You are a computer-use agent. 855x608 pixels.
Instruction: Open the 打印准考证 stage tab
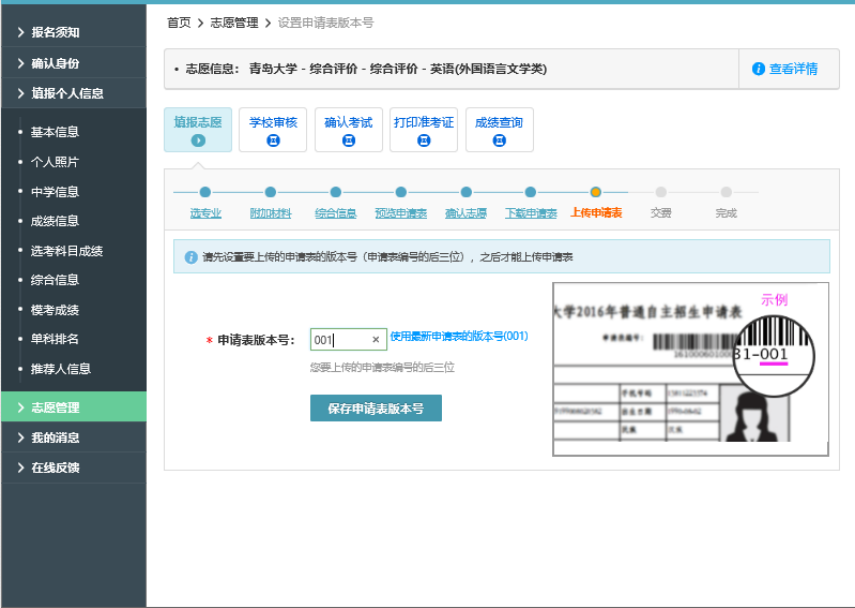pos(423,130)
